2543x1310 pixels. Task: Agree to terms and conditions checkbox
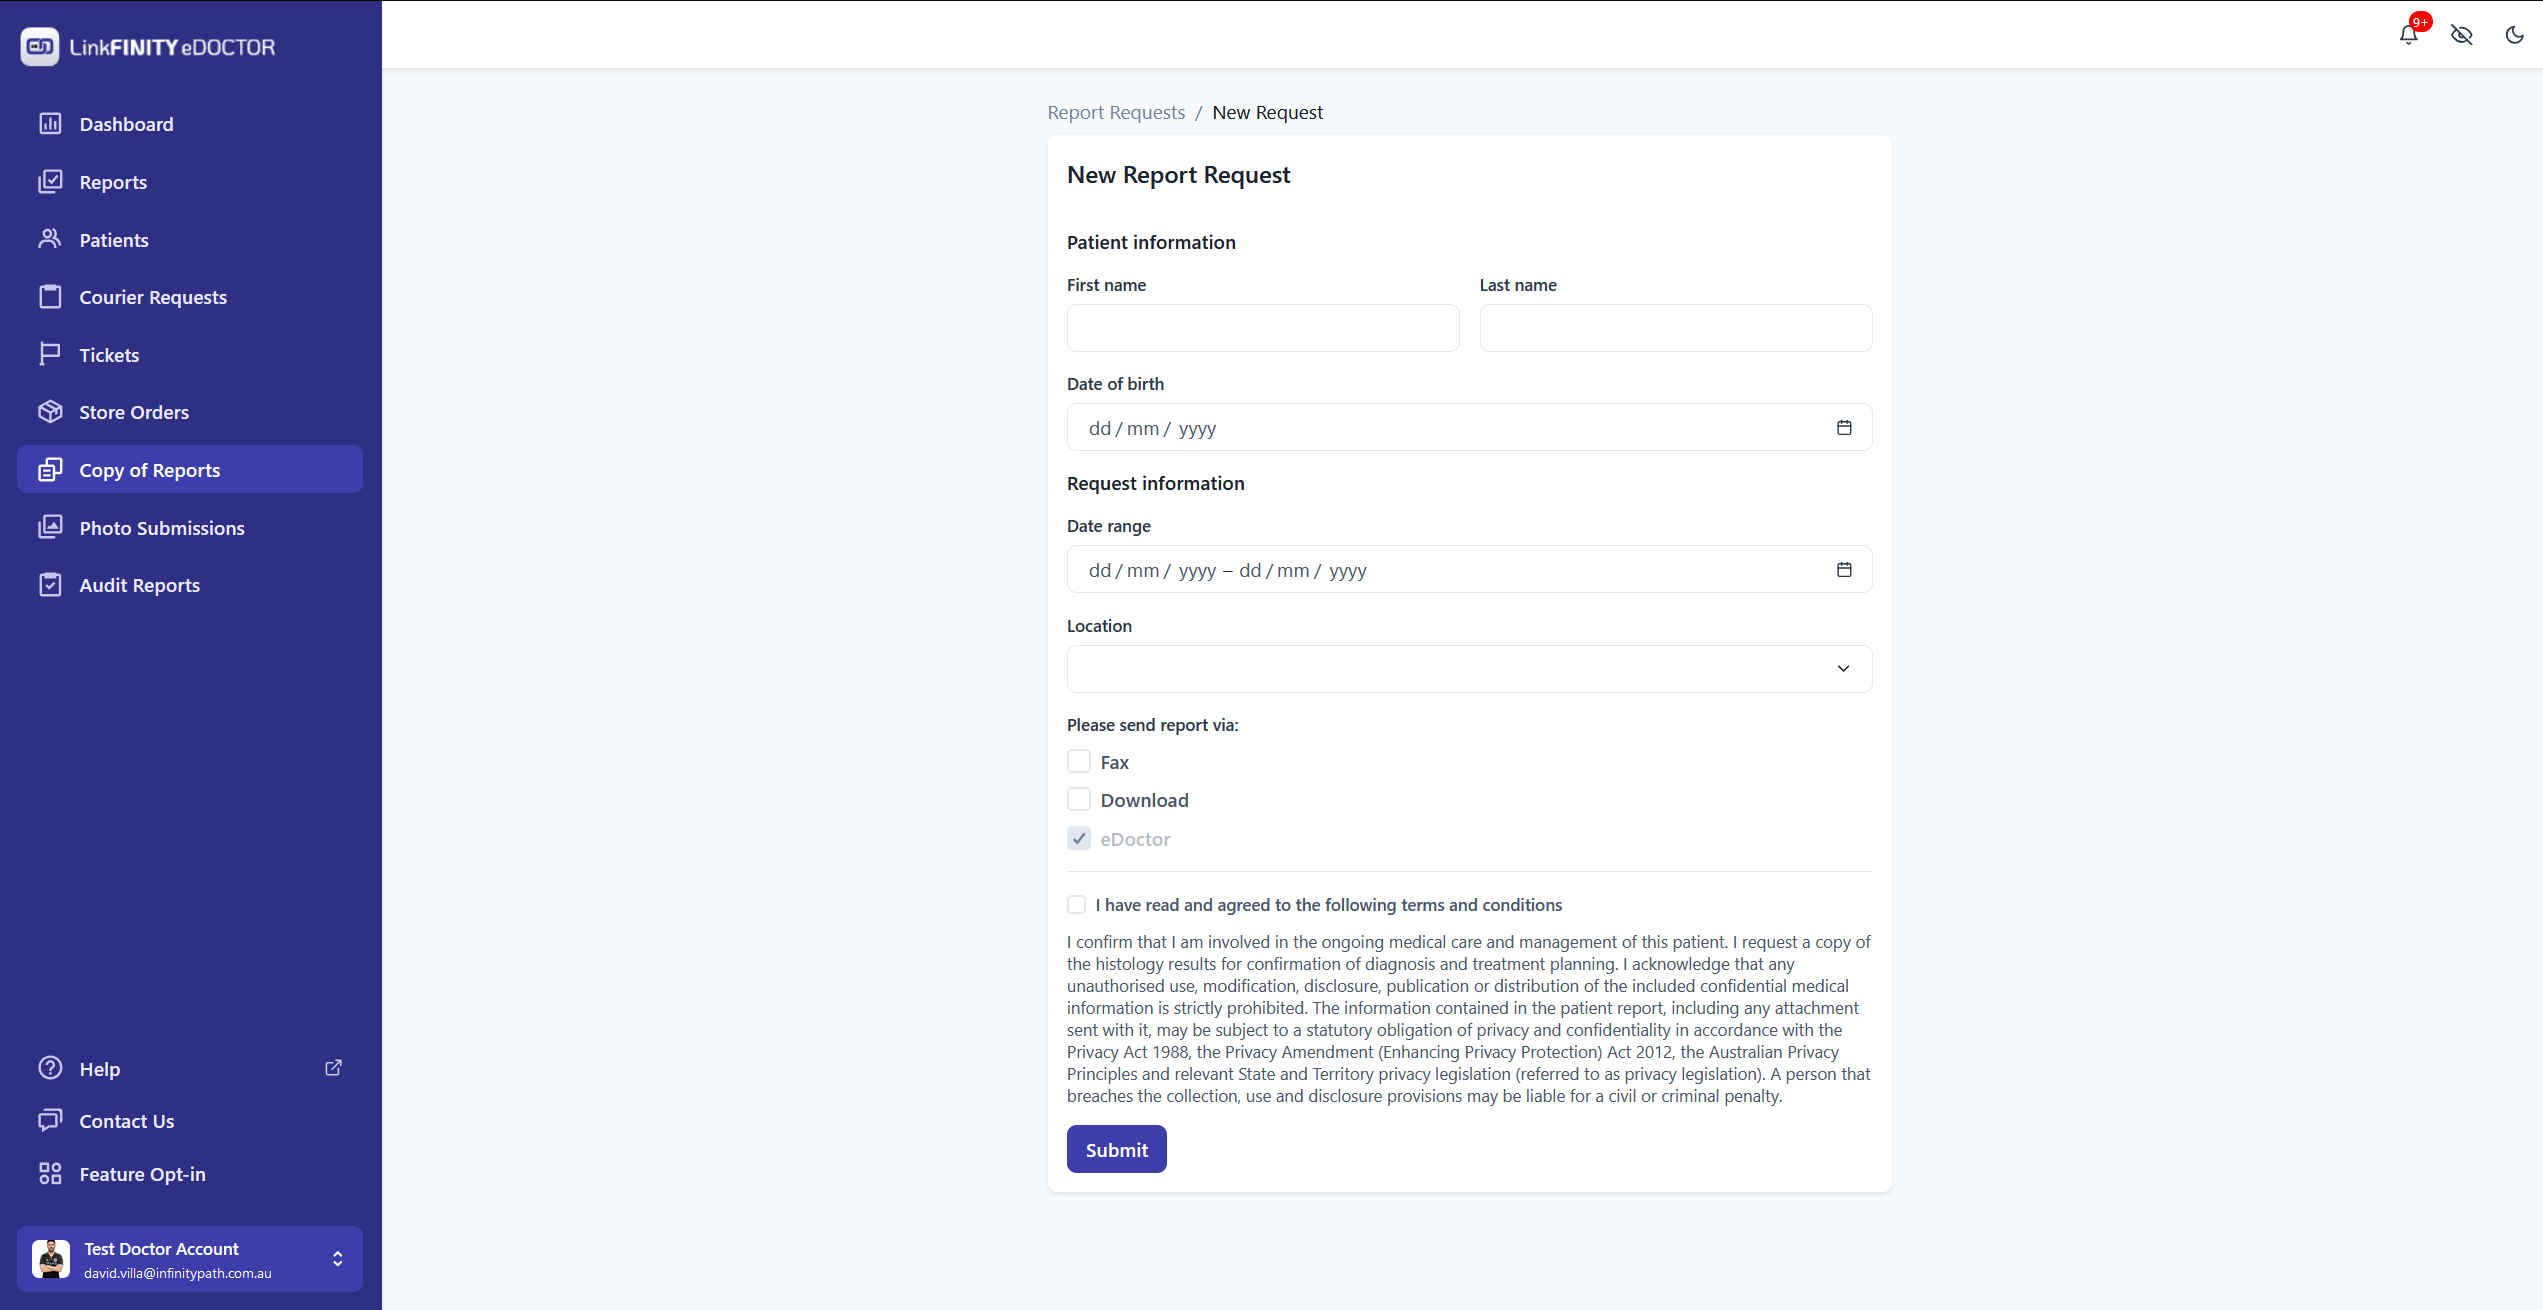1077,905
